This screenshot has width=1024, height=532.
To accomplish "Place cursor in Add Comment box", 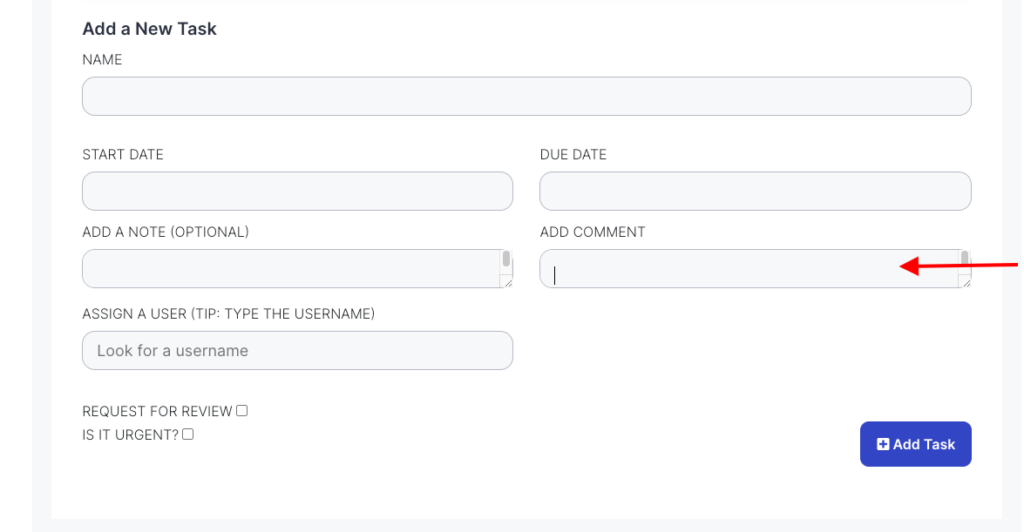I will (745, 269).
